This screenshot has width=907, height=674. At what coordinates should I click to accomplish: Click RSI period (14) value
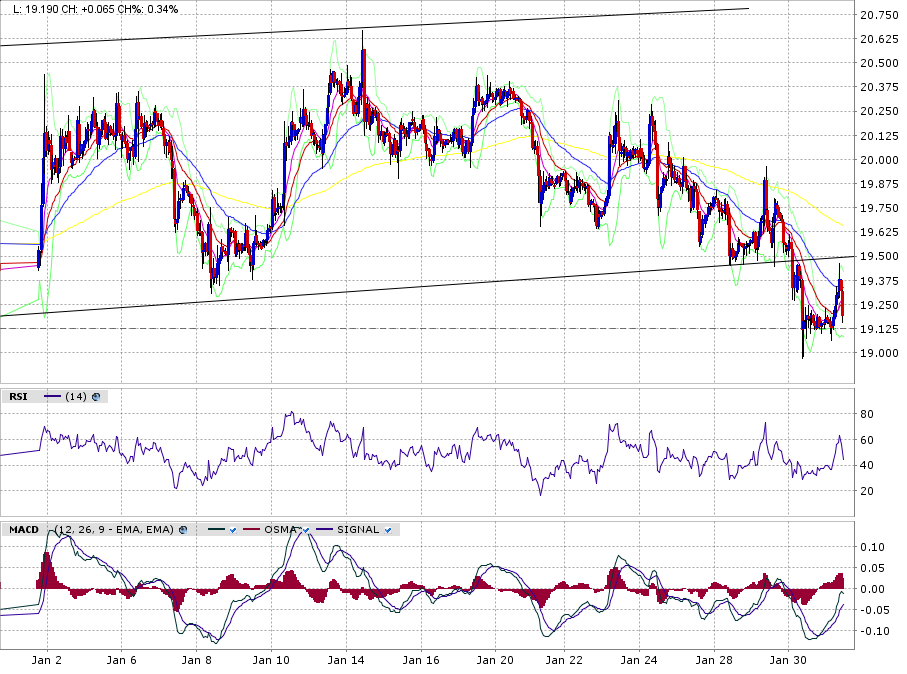click(76, 397)
